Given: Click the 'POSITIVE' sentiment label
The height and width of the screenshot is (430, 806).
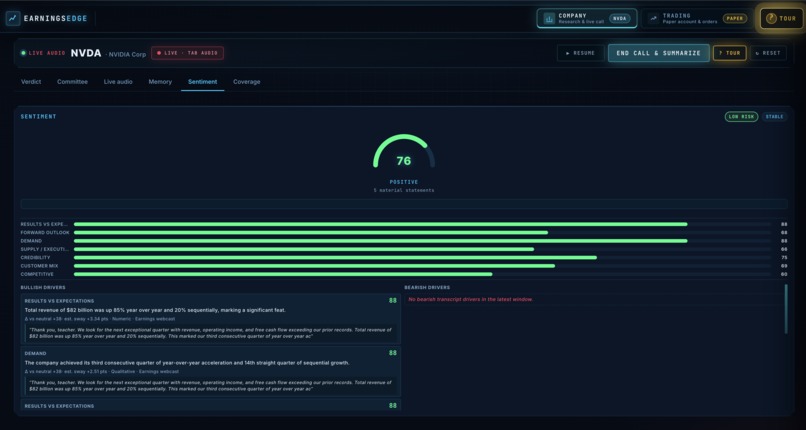Looking at the screenshot, I should tap(404, 182).
